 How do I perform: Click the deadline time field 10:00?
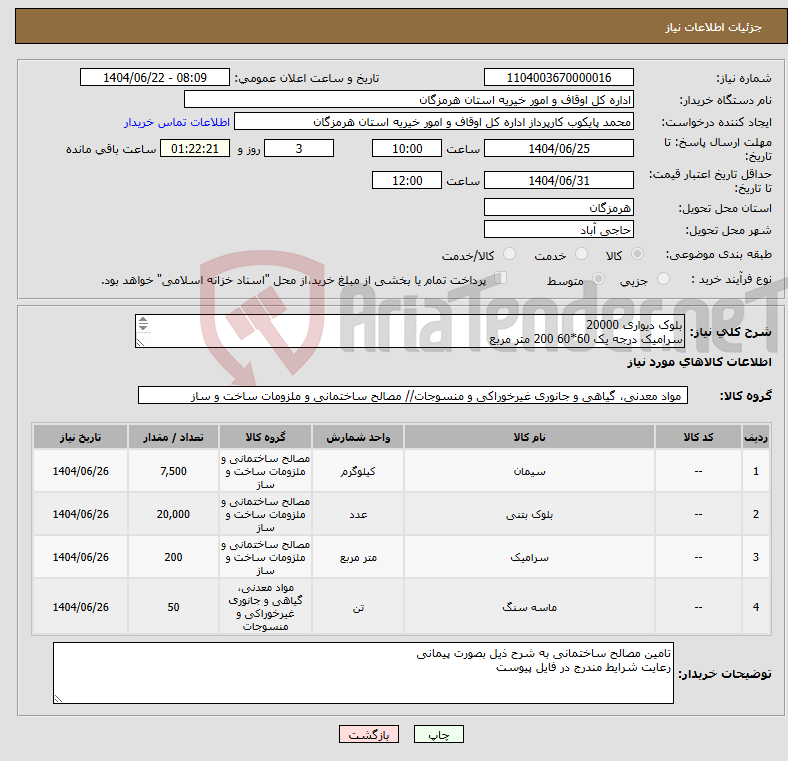click(407, 148)
